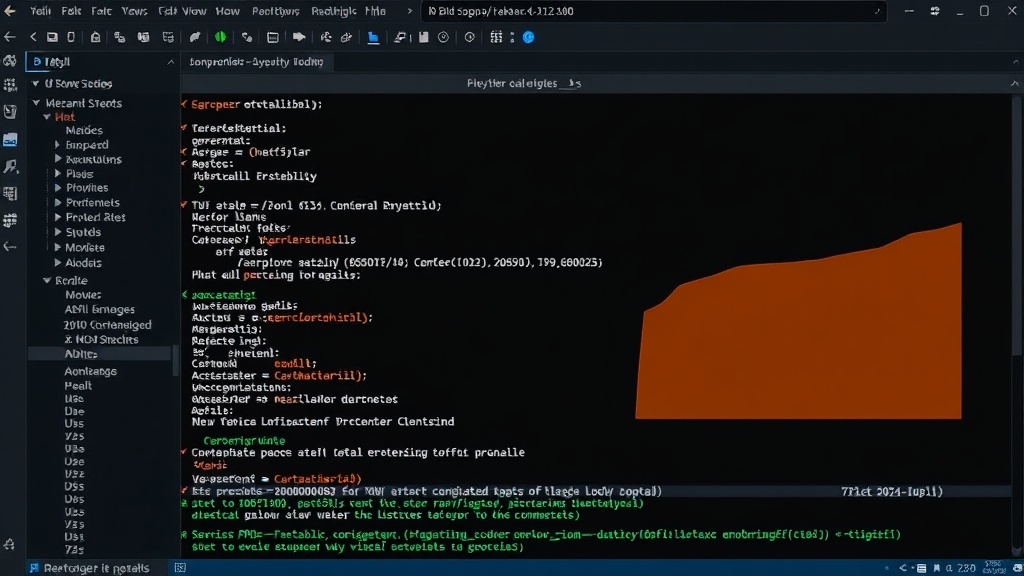Open the 'Peettyws' menu in the menu bar
The image size is (1024, 576).
(276, 11)
